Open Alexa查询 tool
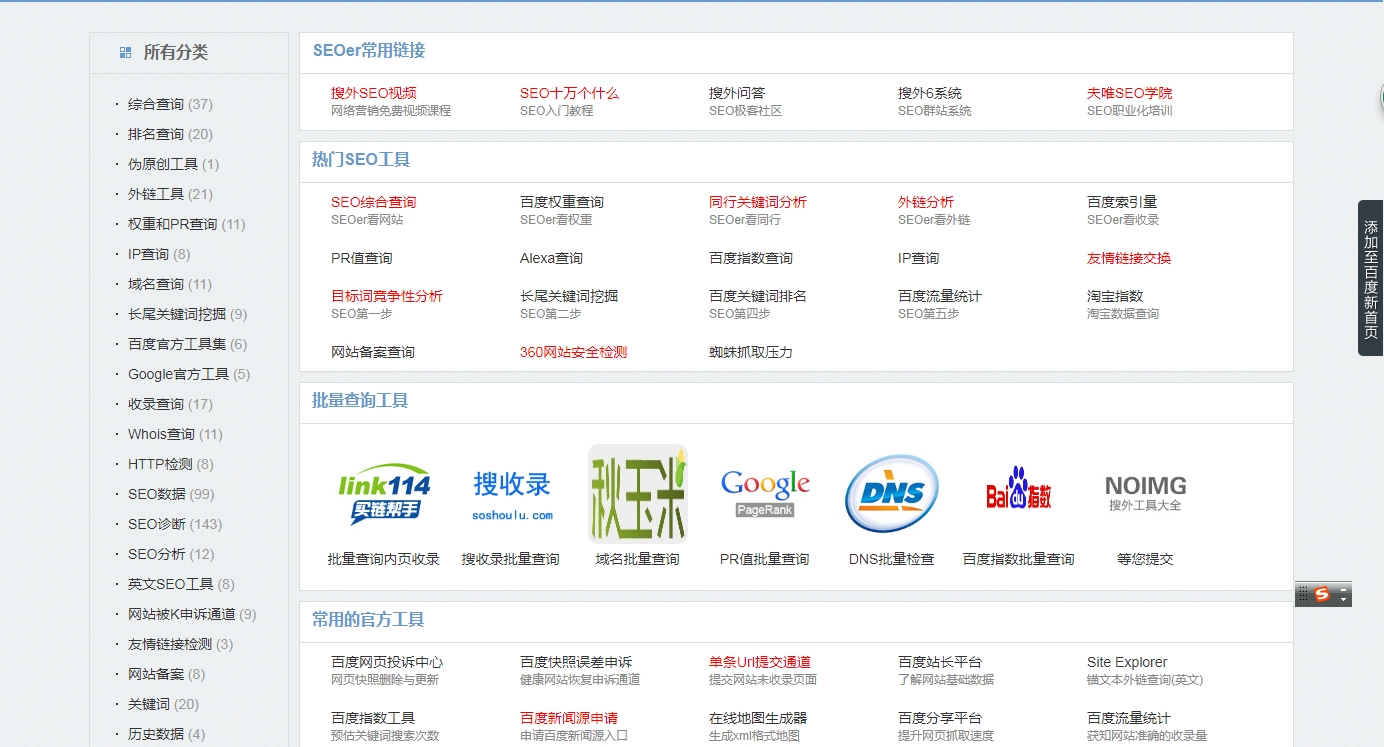Screen dimensions: 1384x747 pyautogui.click(x=551, y=258)
